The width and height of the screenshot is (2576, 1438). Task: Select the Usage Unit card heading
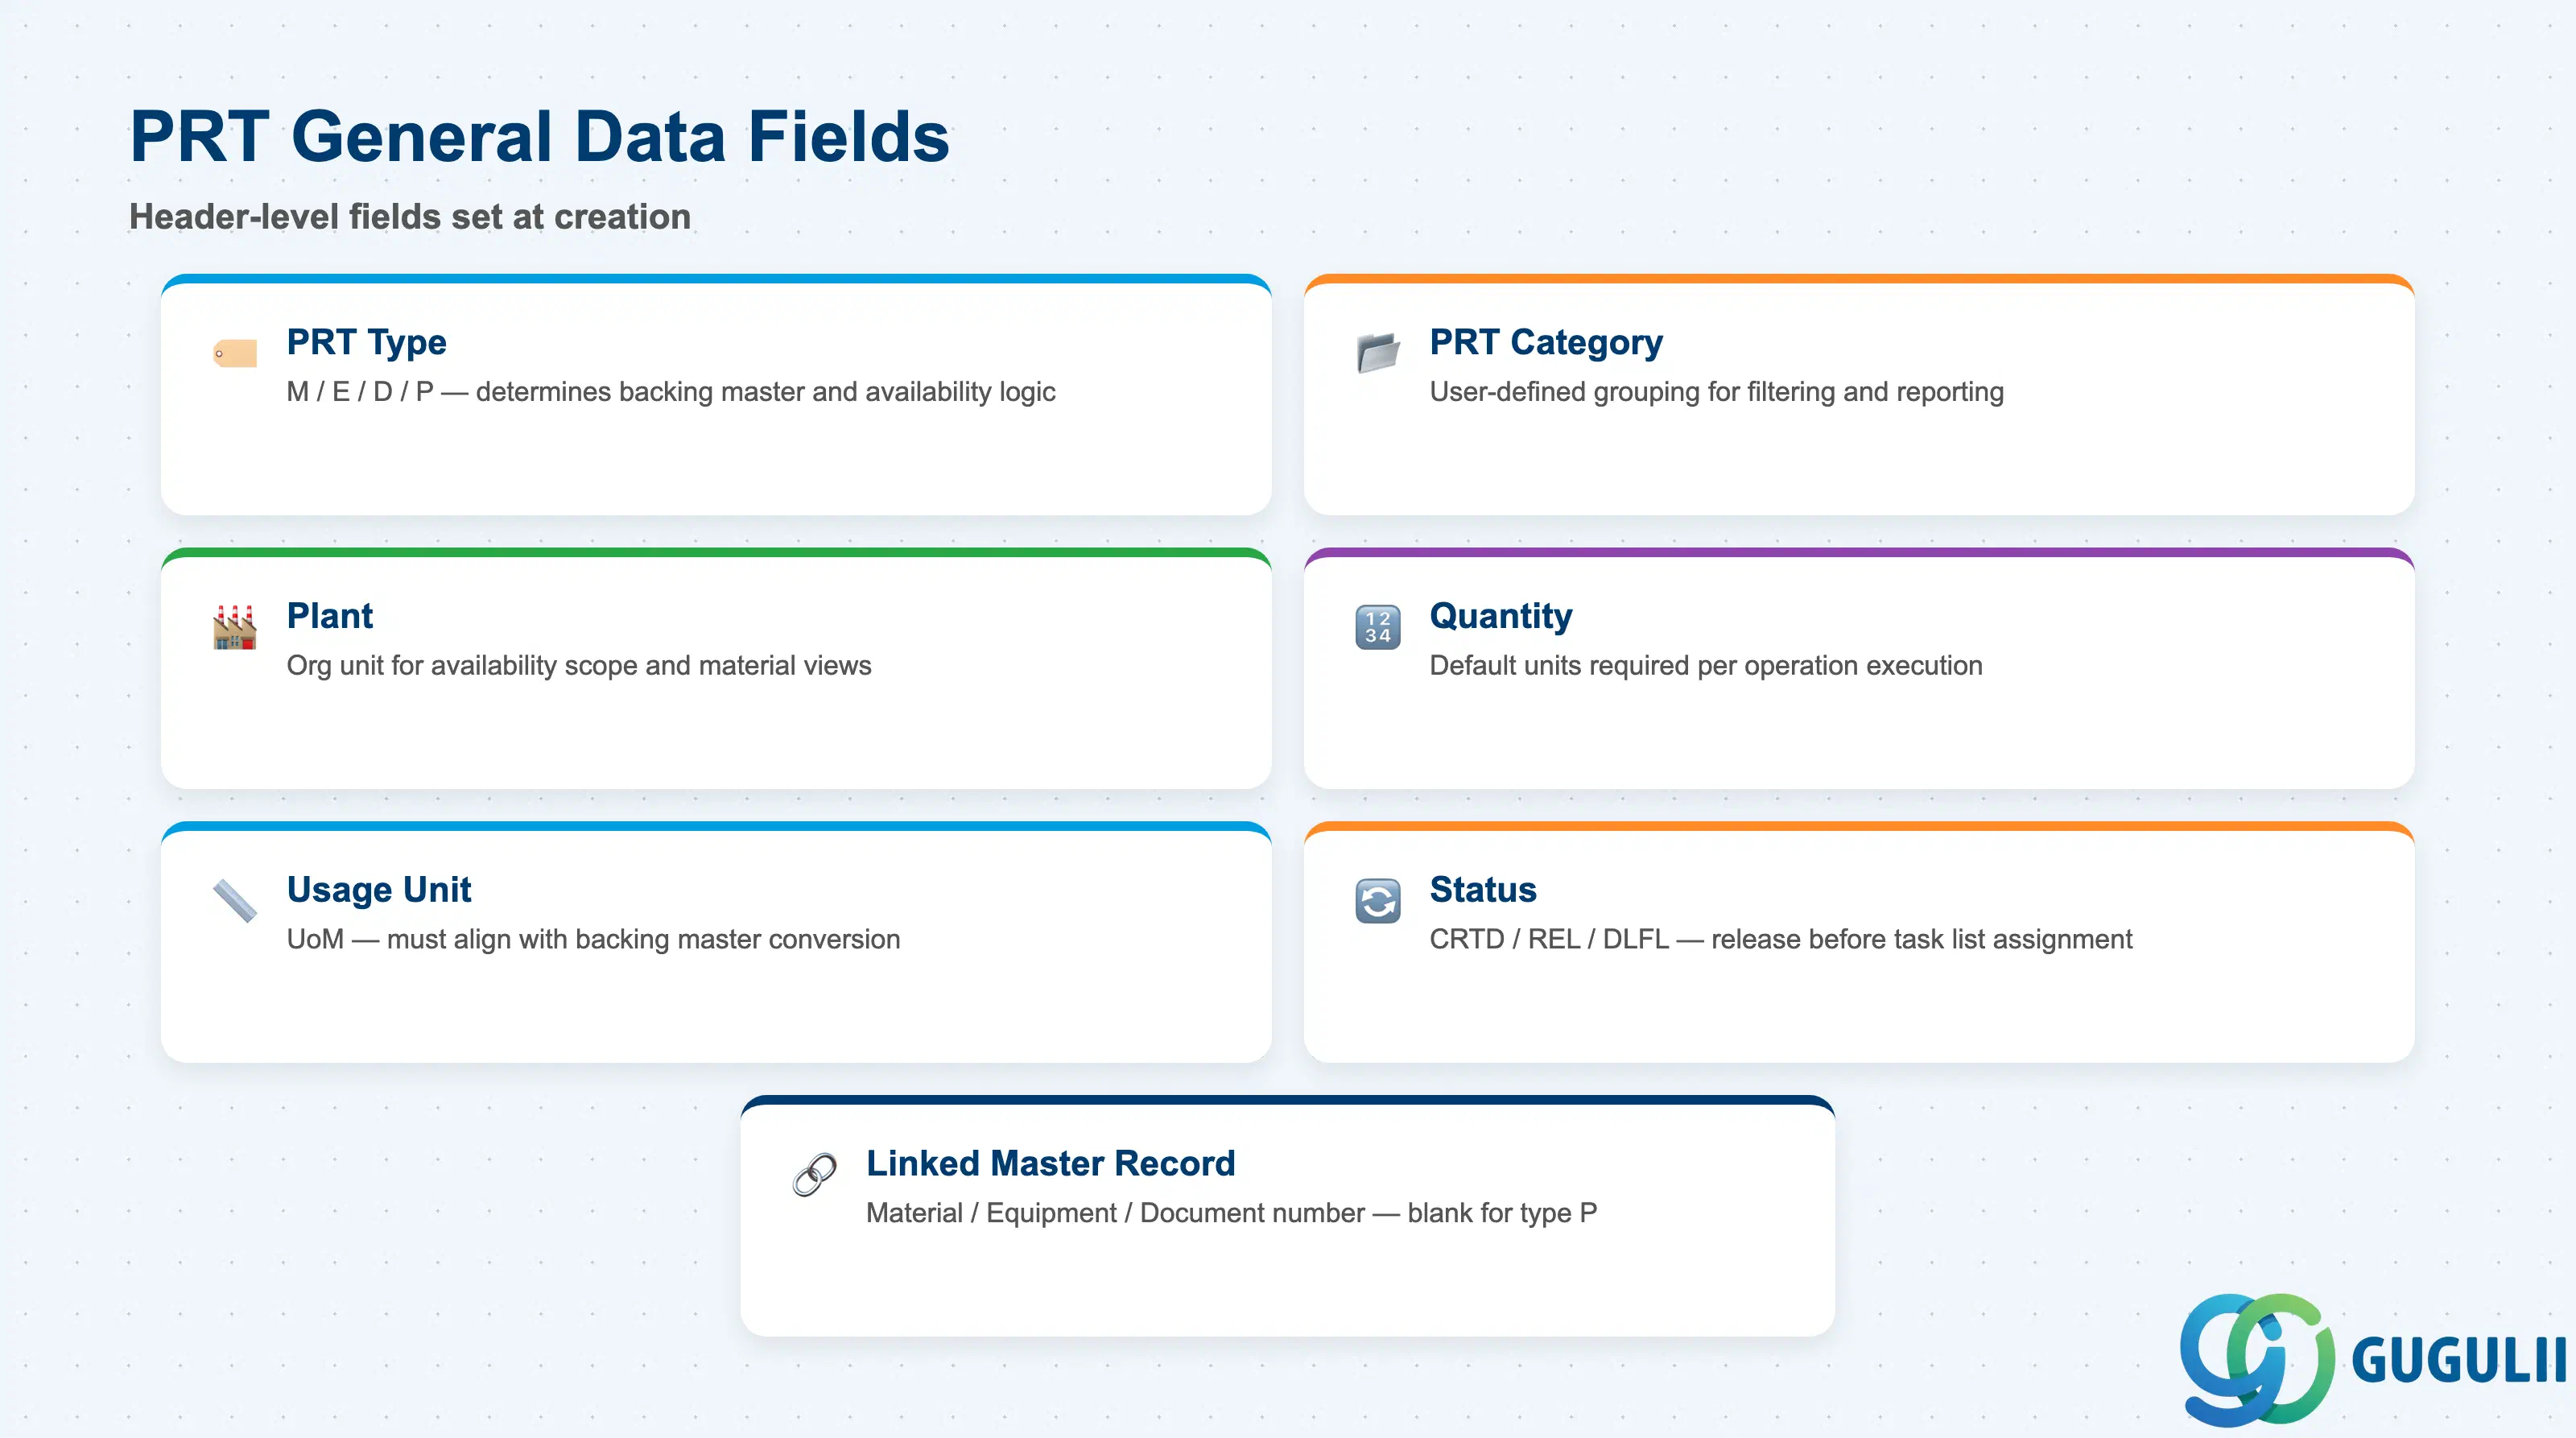tap(378, 890)
